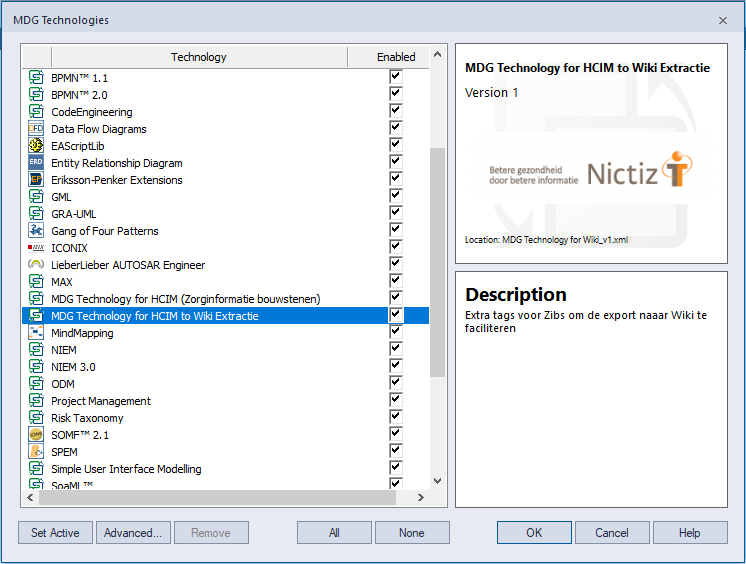Click the Risk Taxonomy row icon
746x564 pixels.
click(36, 418)
